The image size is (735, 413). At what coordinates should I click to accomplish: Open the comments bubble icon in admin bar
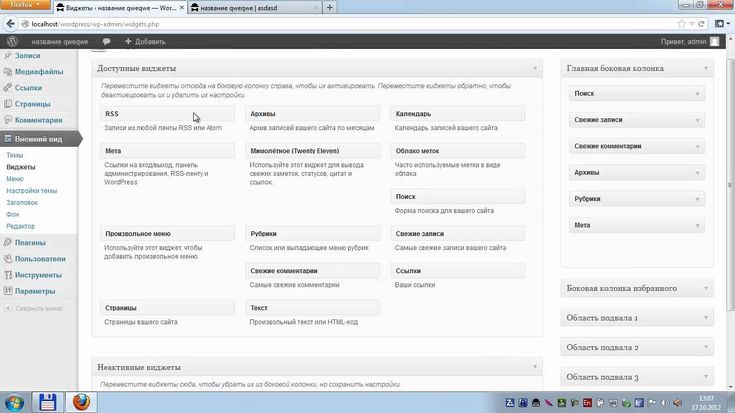coord(106,42)
